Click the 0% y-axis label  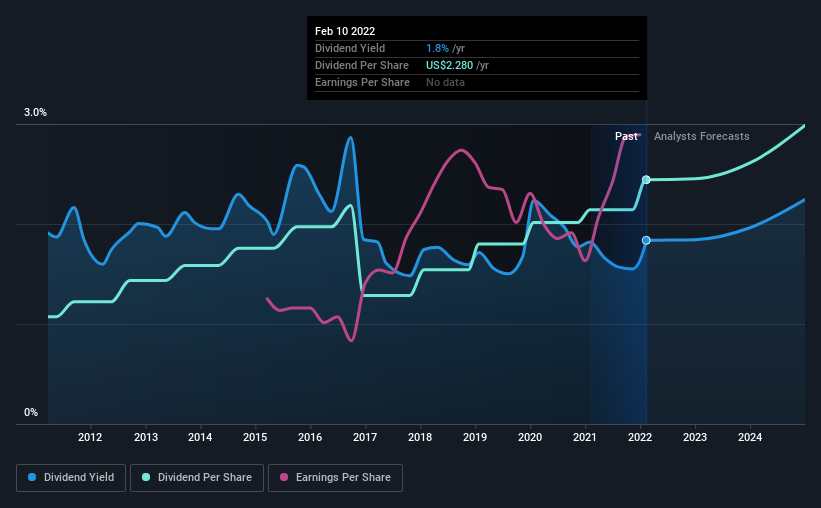[x=31, y=413]
